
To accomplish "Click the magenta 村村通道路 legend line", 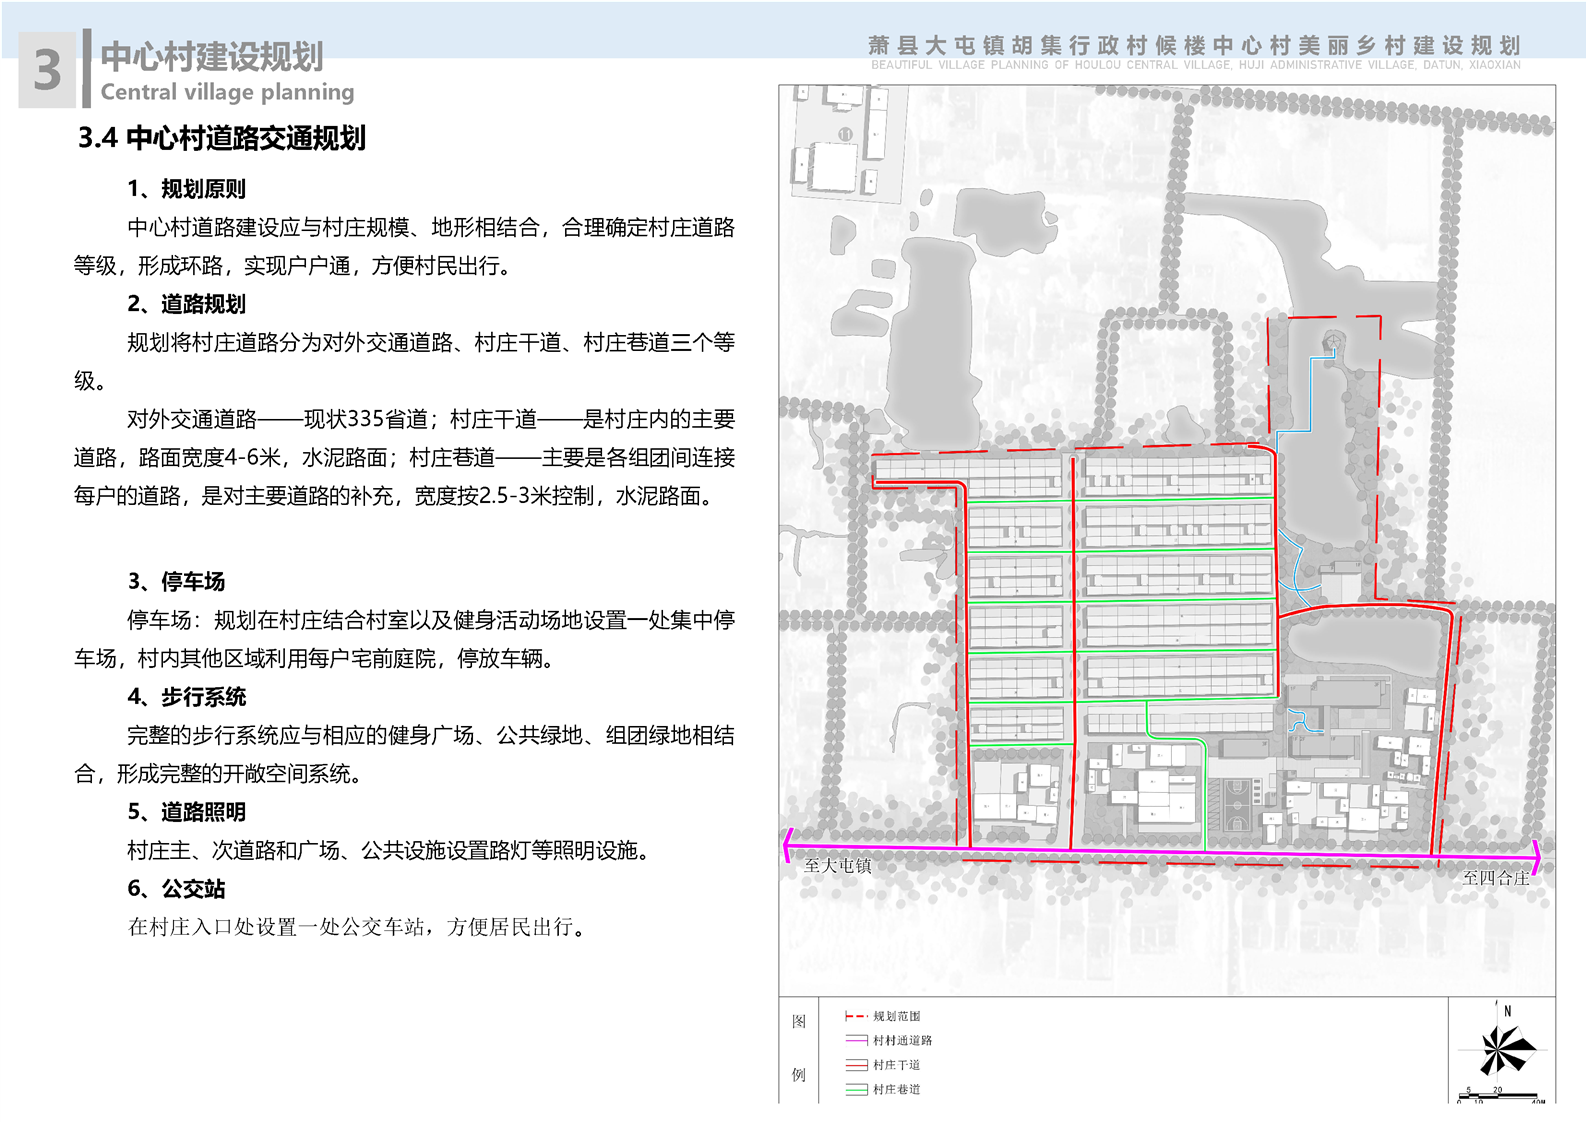I will click(856, 1041).
